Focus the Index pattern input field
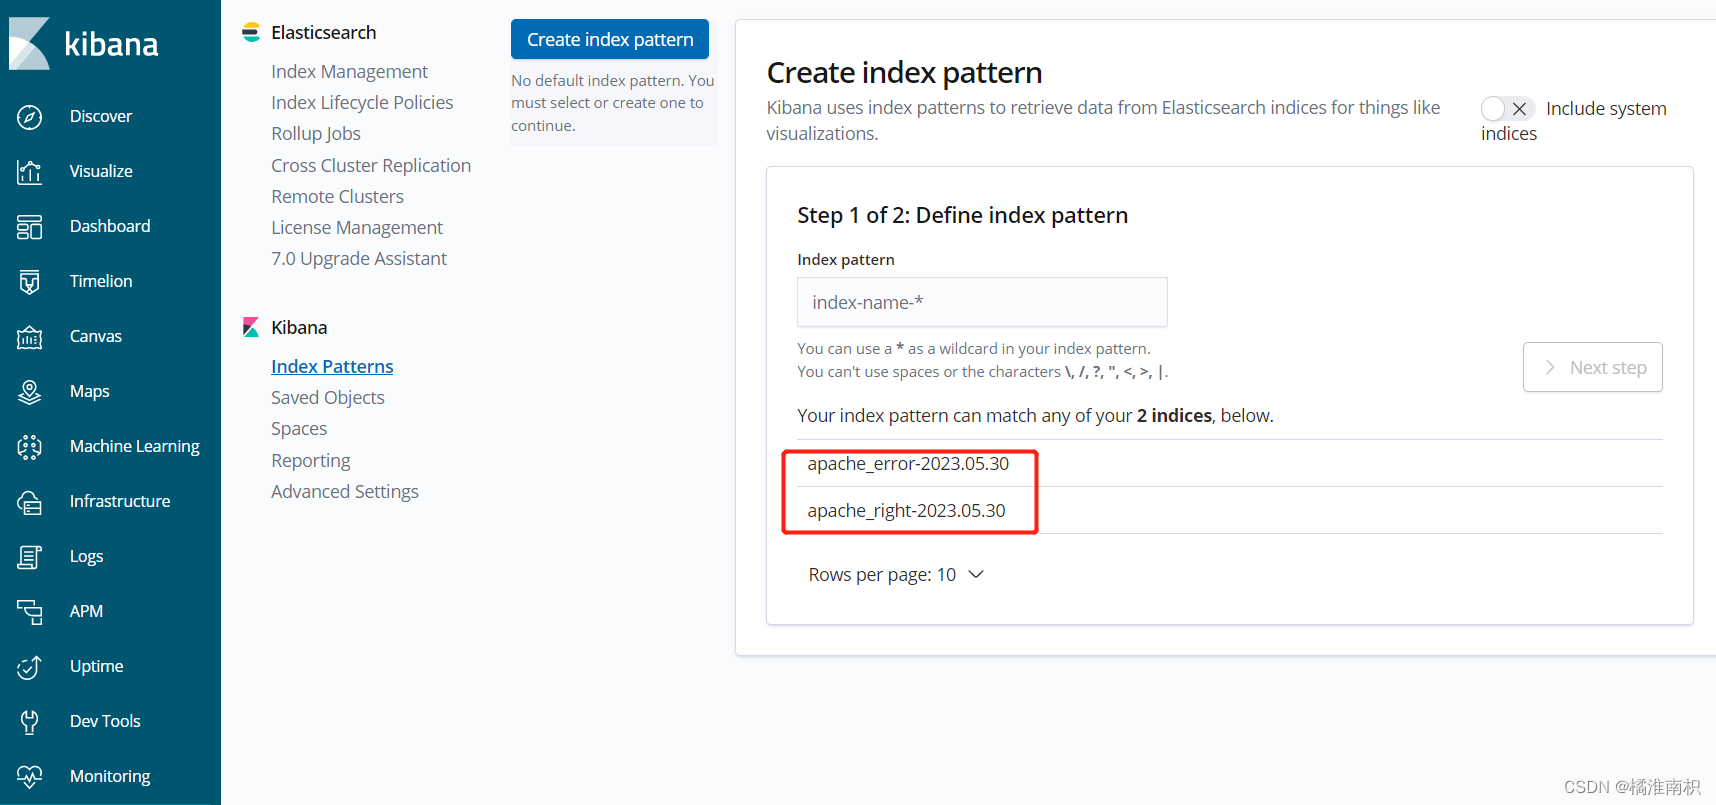 (982, 302)
